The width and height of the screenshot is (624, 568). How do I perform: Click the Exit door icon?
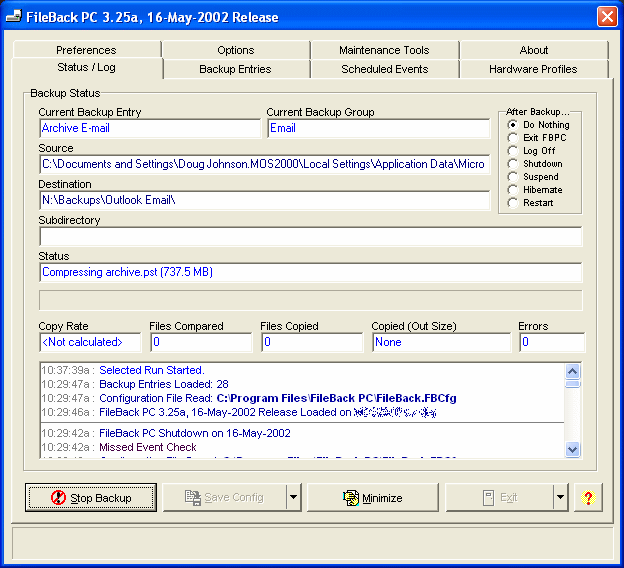pyautogui.click(x=488, y=498)
